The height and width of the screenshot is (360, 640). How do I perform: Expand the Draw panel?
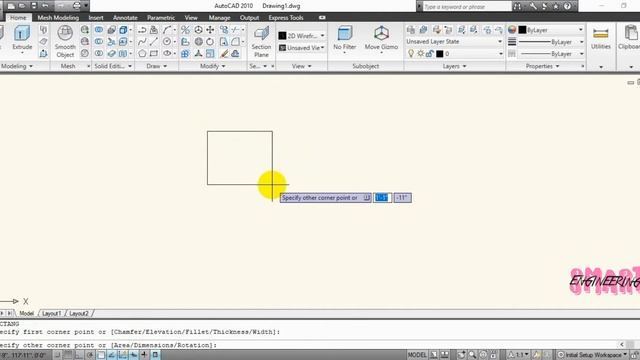157,66
